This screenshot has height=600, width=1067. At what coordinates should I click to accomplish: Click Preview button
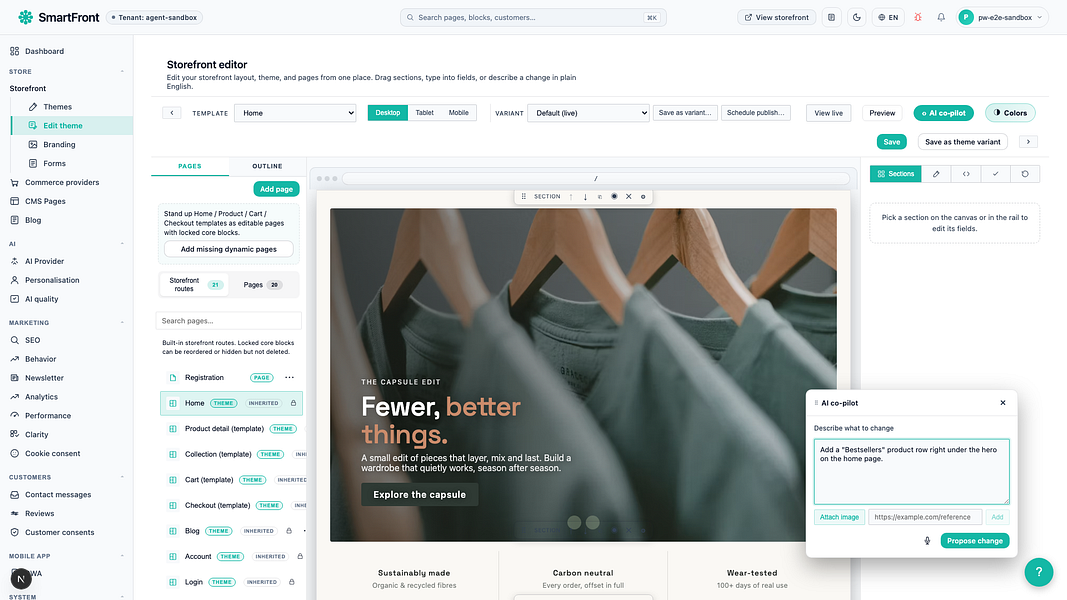tap(882, 113)
